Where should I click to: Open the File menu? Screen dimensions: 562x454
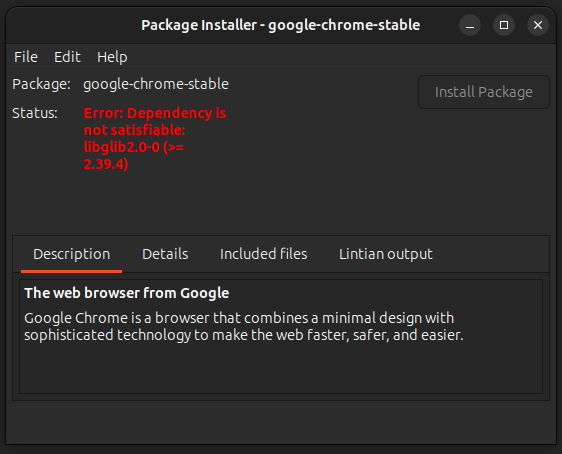pyautogui.click(x=26, y=57)
